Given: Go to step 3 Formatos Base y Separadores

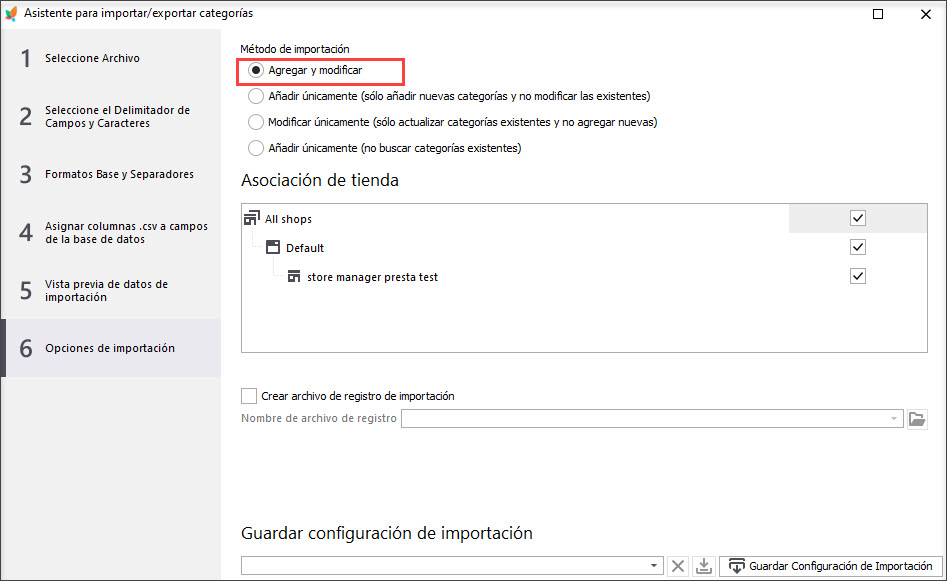Looking at the screenshot, I should point(111,174).
